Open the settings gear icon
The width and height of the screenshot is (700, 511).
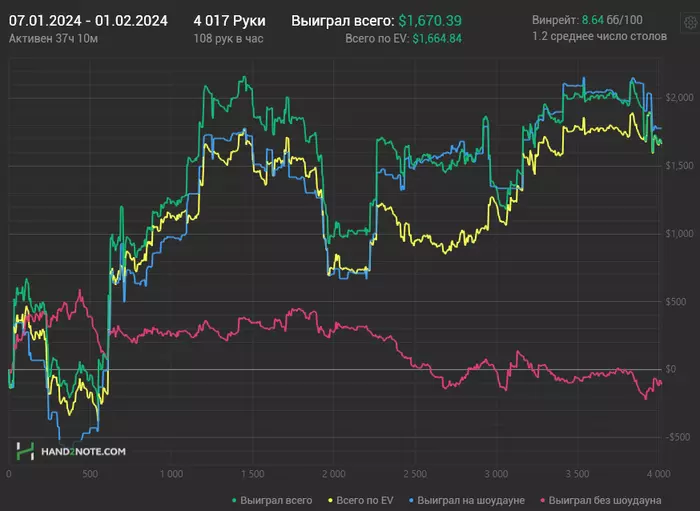coord(690,22)
